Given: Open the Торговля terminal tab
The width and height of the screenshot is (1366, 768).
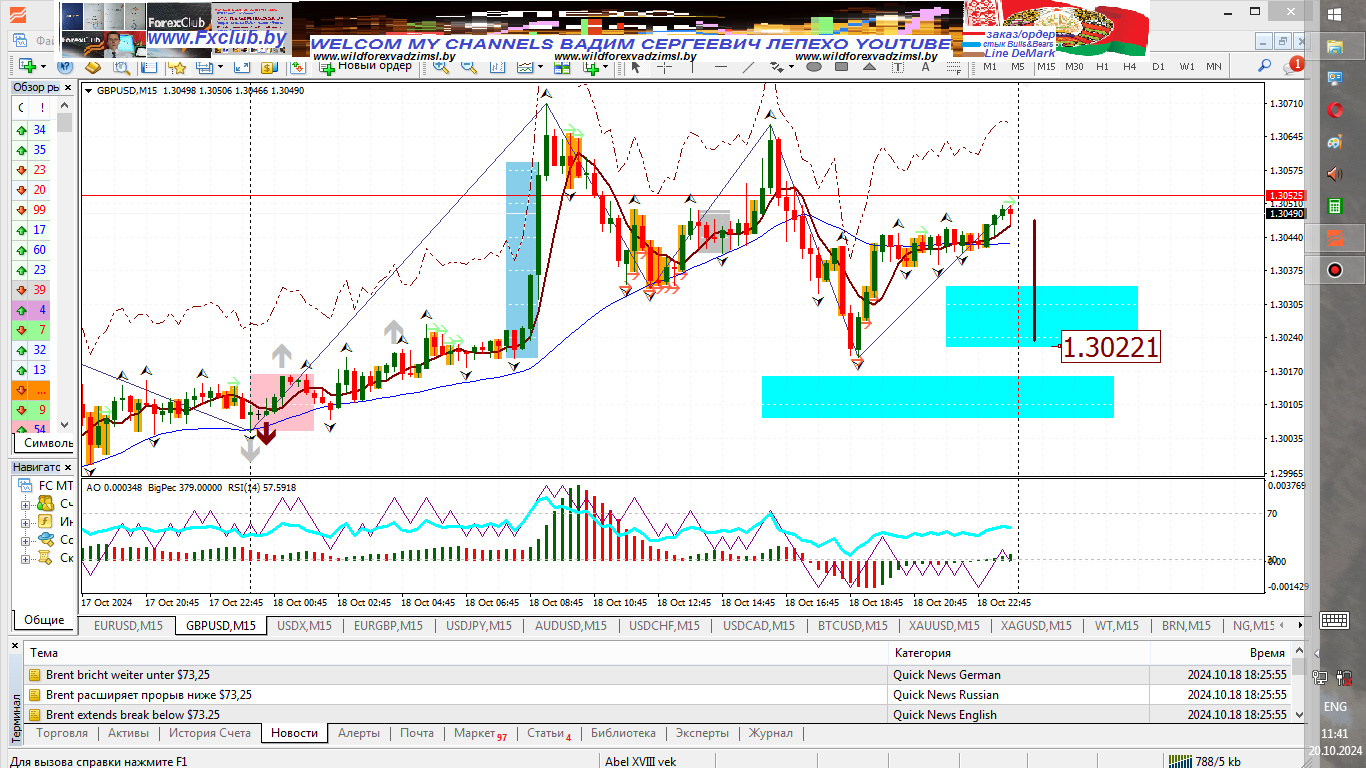Looking at the screenshot, I should click(x=62, y=733).
